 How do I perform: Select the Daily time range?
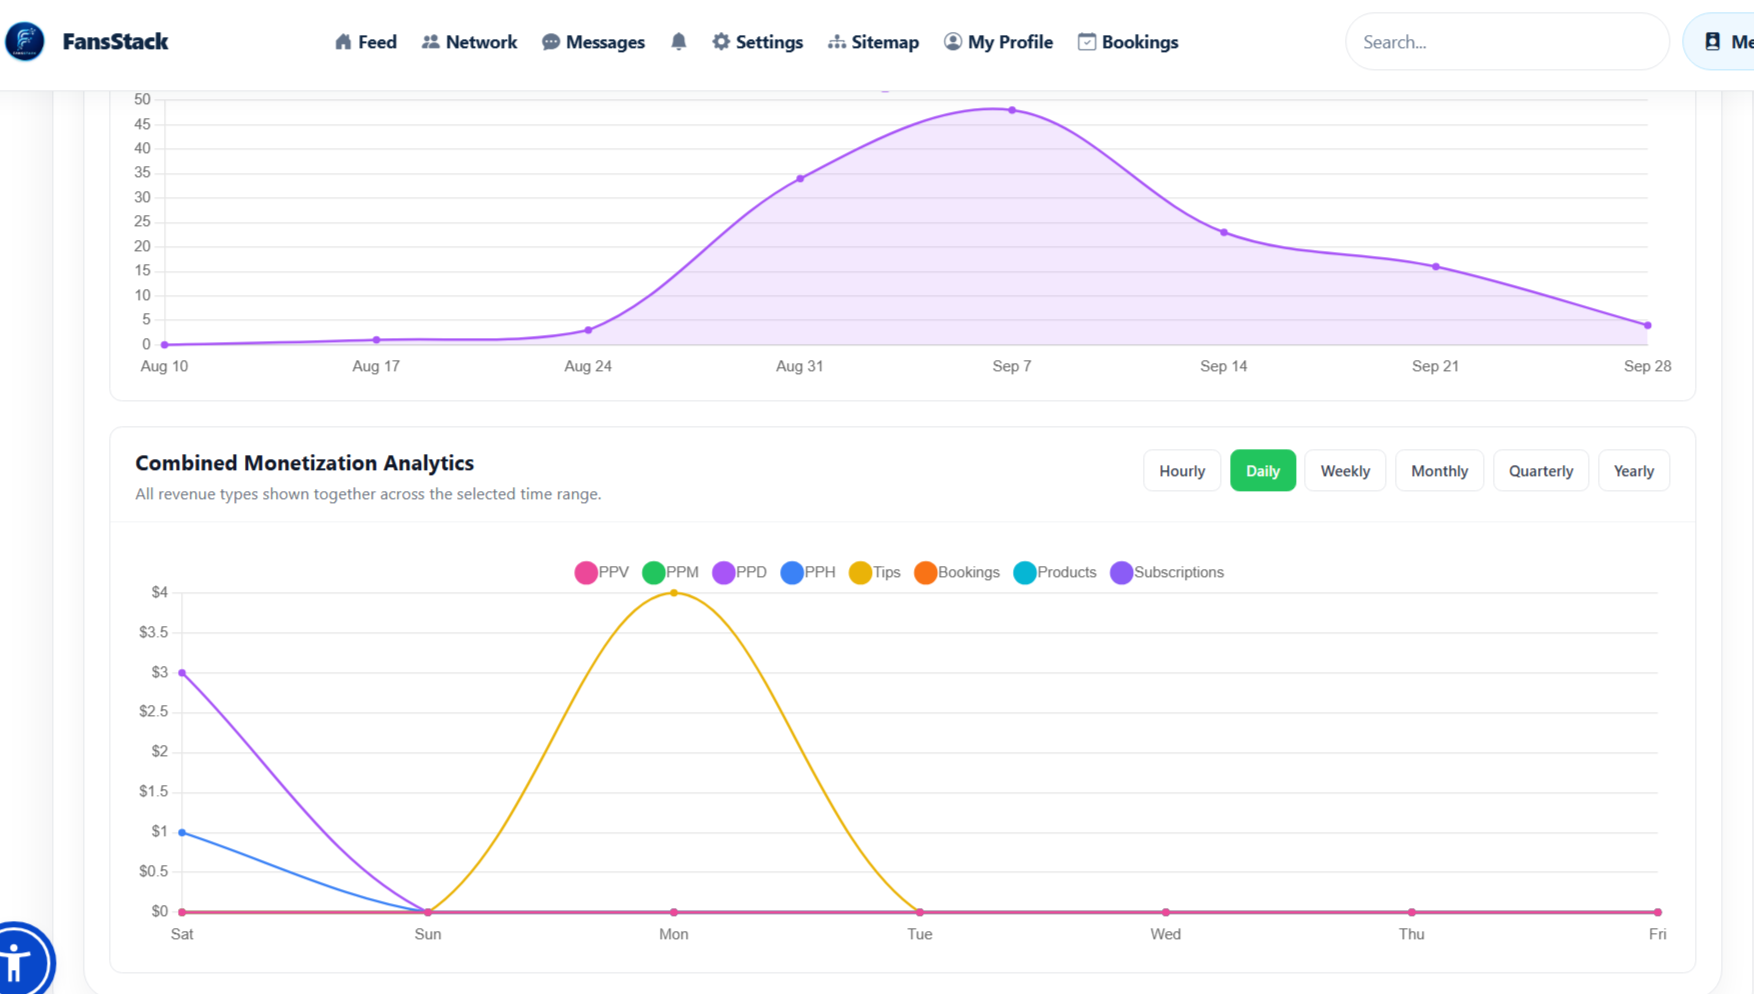click(x=1263, y=471)
